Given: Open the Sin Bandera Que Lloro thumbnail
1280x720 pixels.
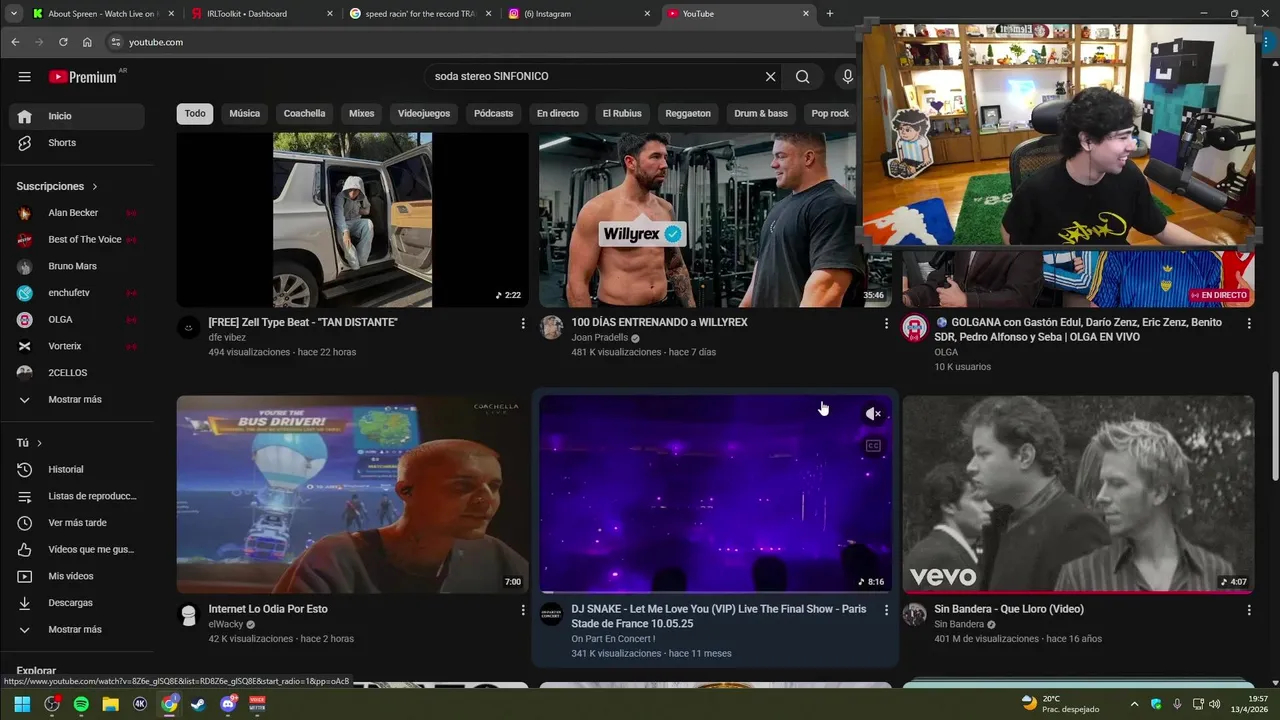Looking at the screenshot, I should click(x=1078, y=494).
